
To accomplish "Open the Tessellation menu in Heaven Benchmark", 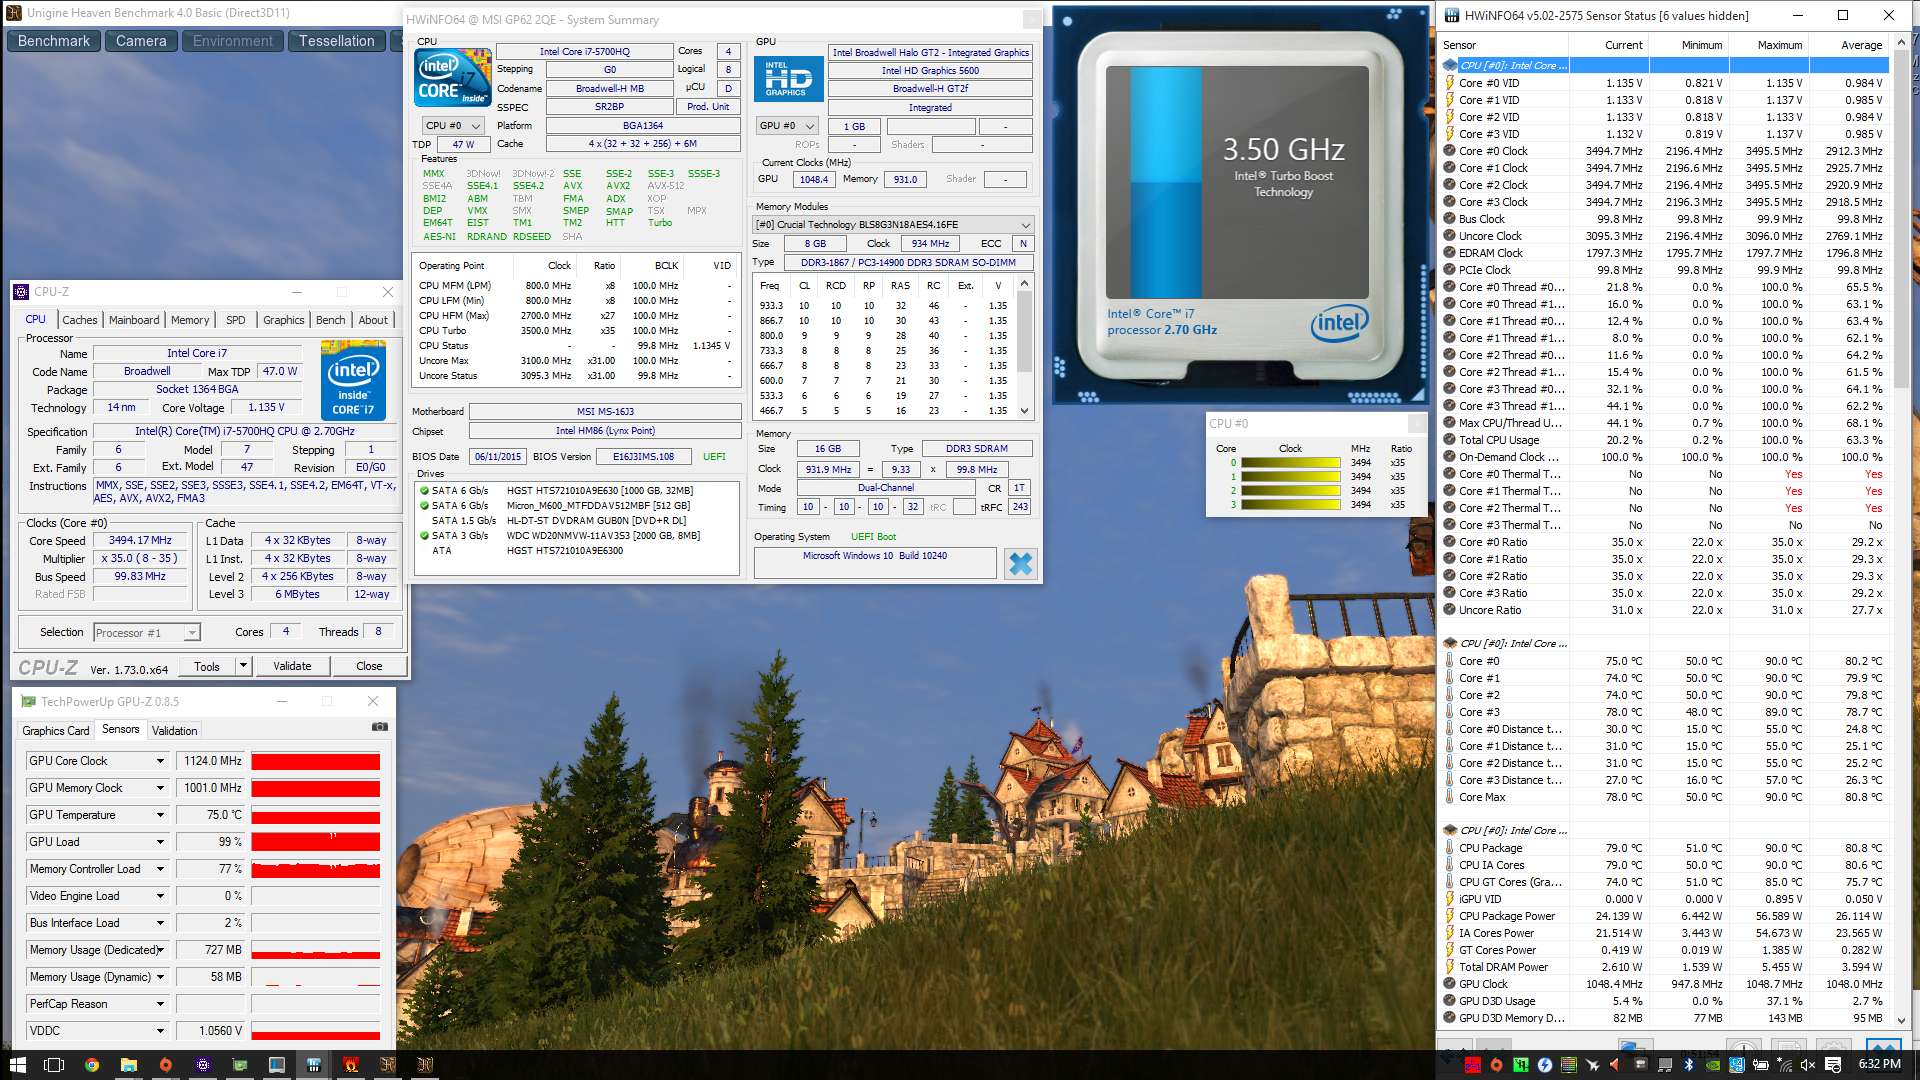I will pyautogui.click(x=336, y=41).
